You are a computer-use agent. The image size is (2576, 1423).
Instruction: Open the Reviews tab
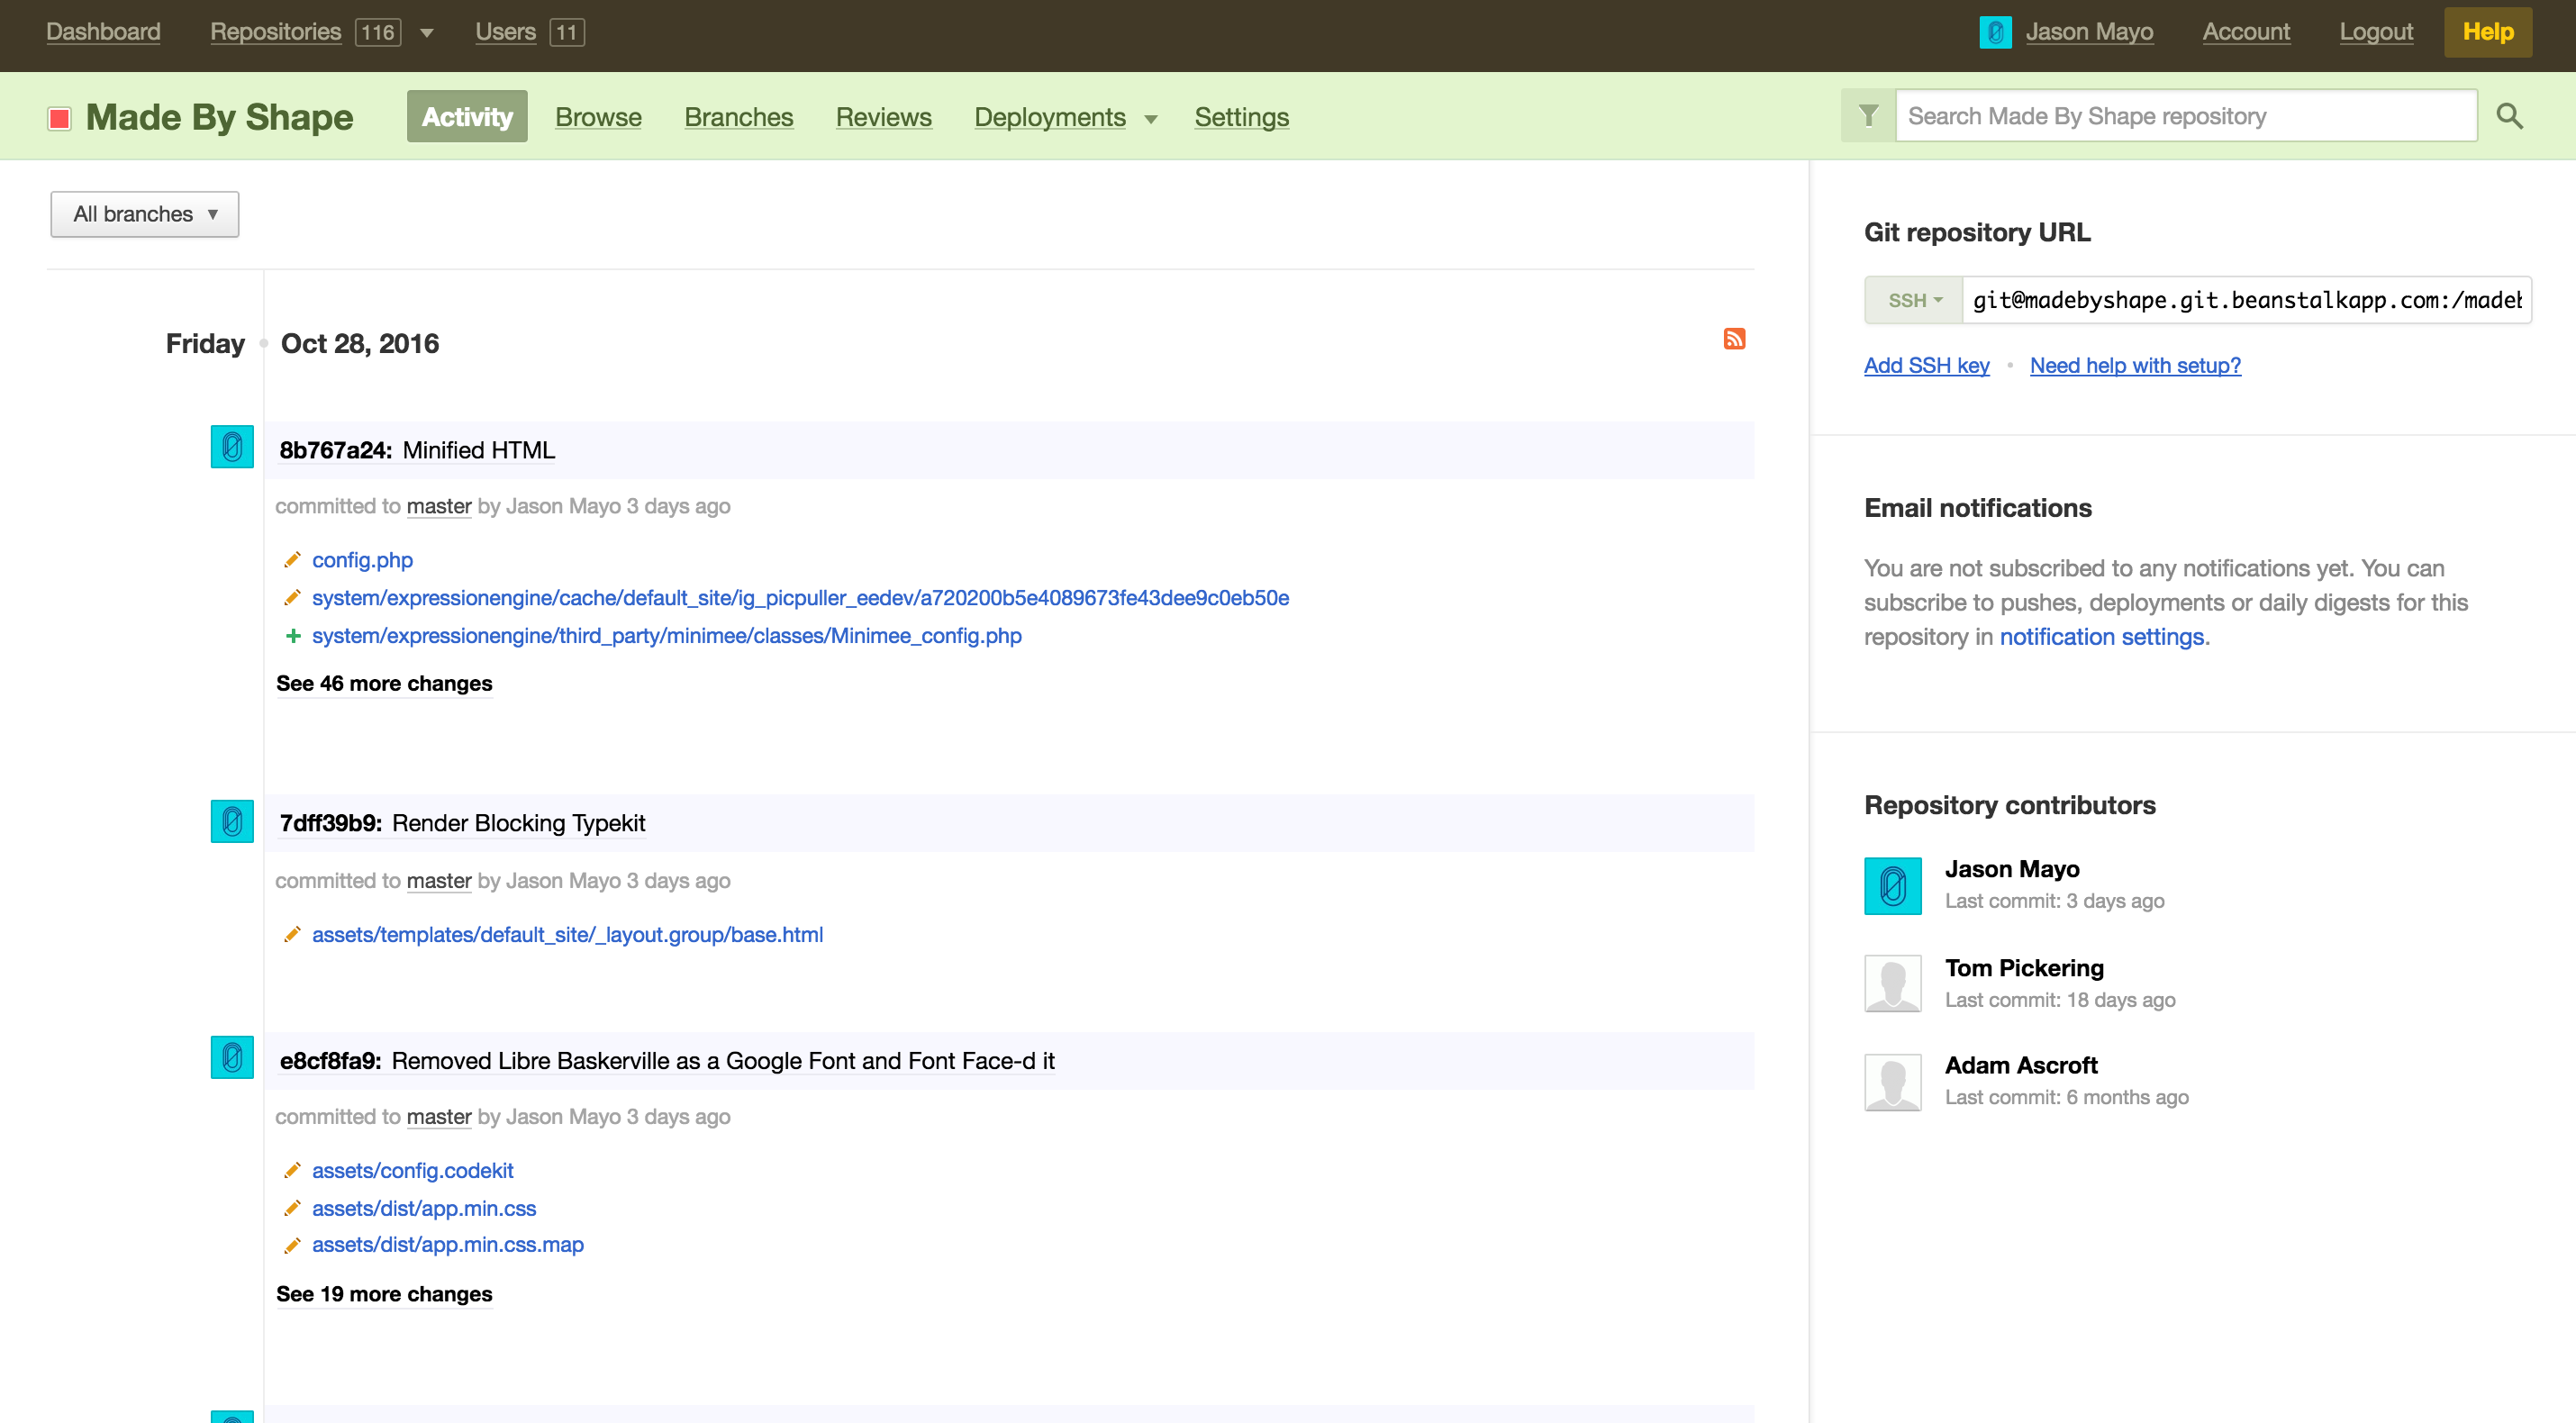point(884,117)
